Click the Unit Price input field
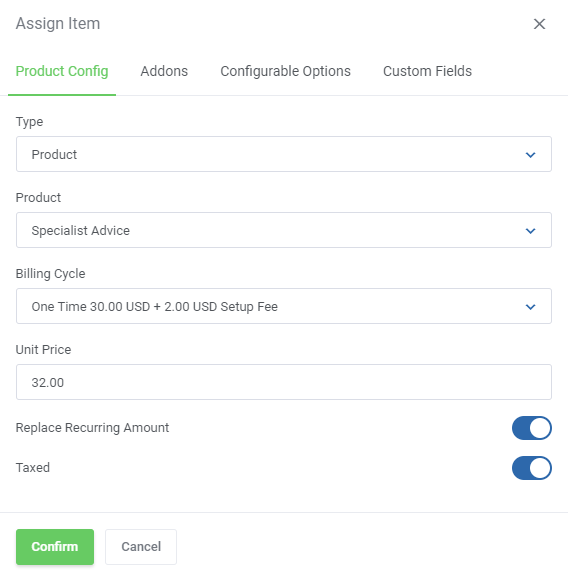Image resolution: width=568 pixels, height=581 pixels. [x=284, y=382]
